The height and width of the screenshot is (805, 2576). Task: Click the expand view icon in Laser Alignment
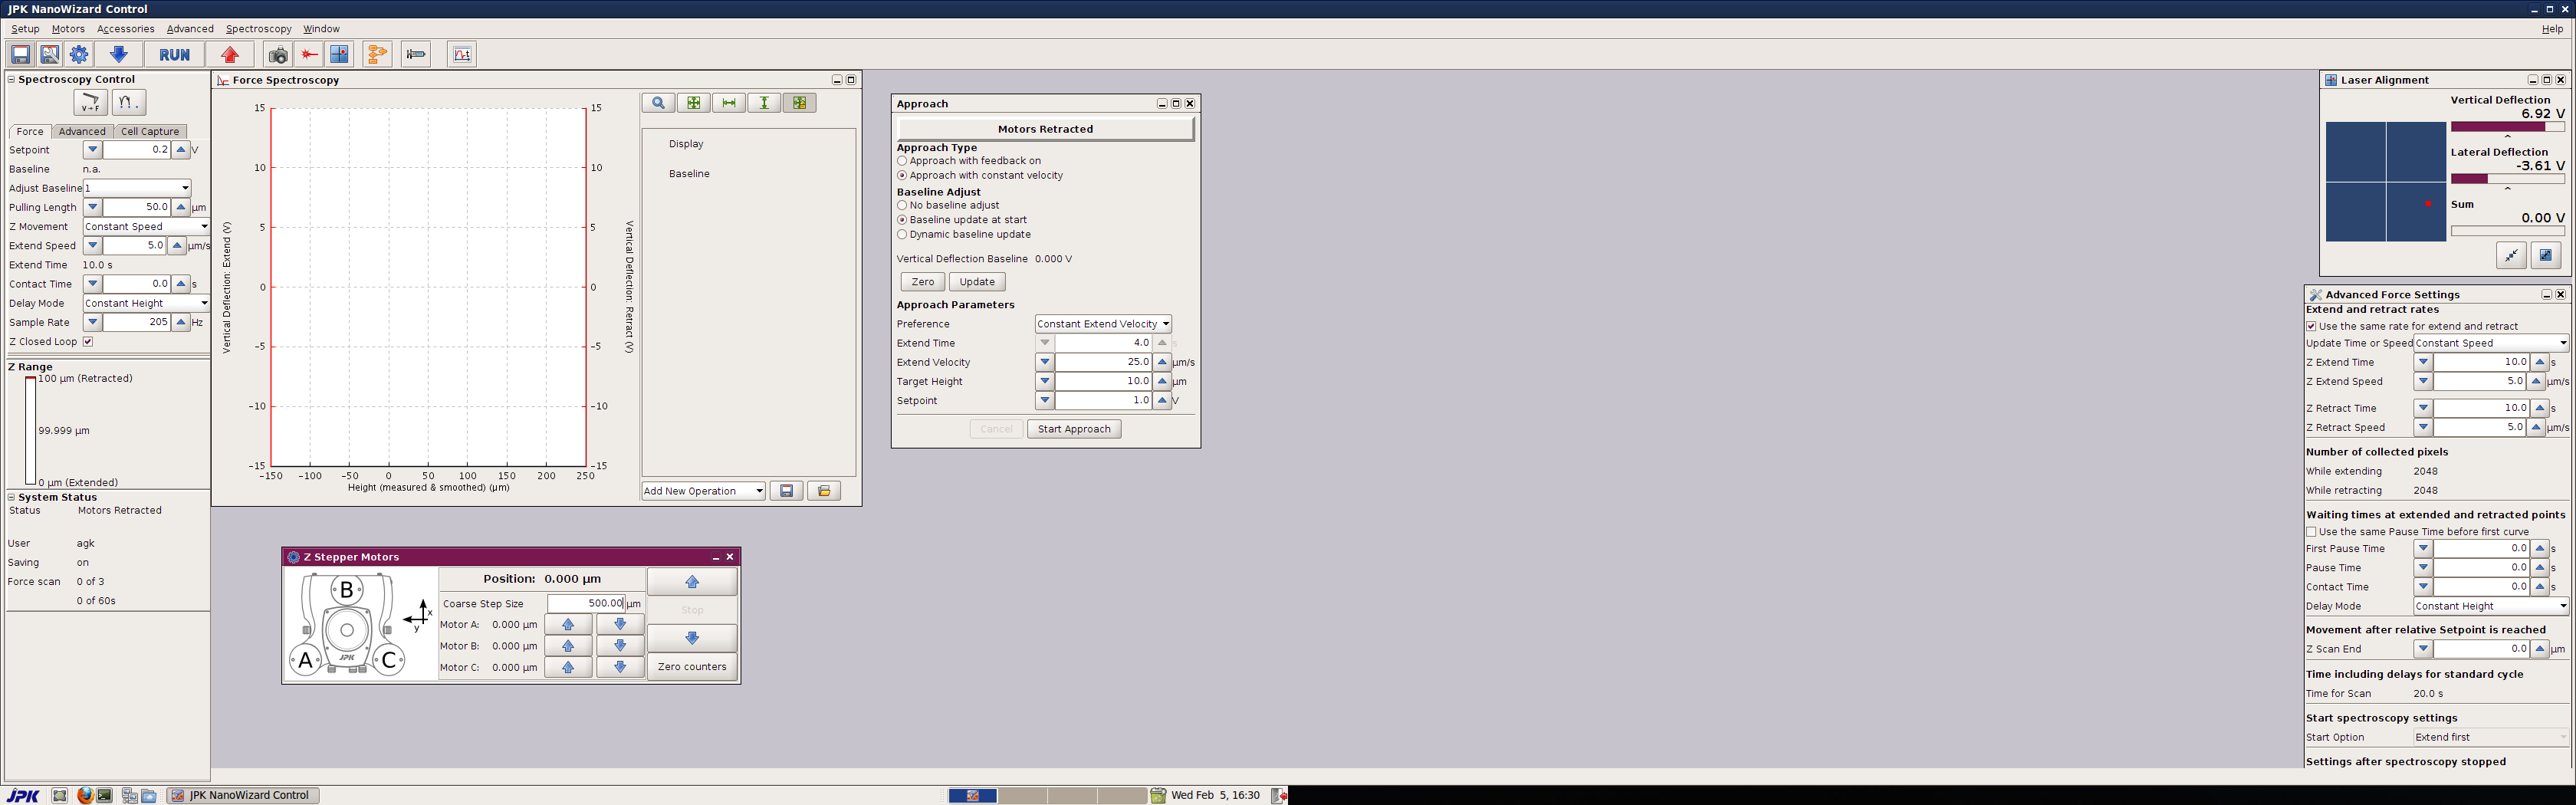(2546, 256)
